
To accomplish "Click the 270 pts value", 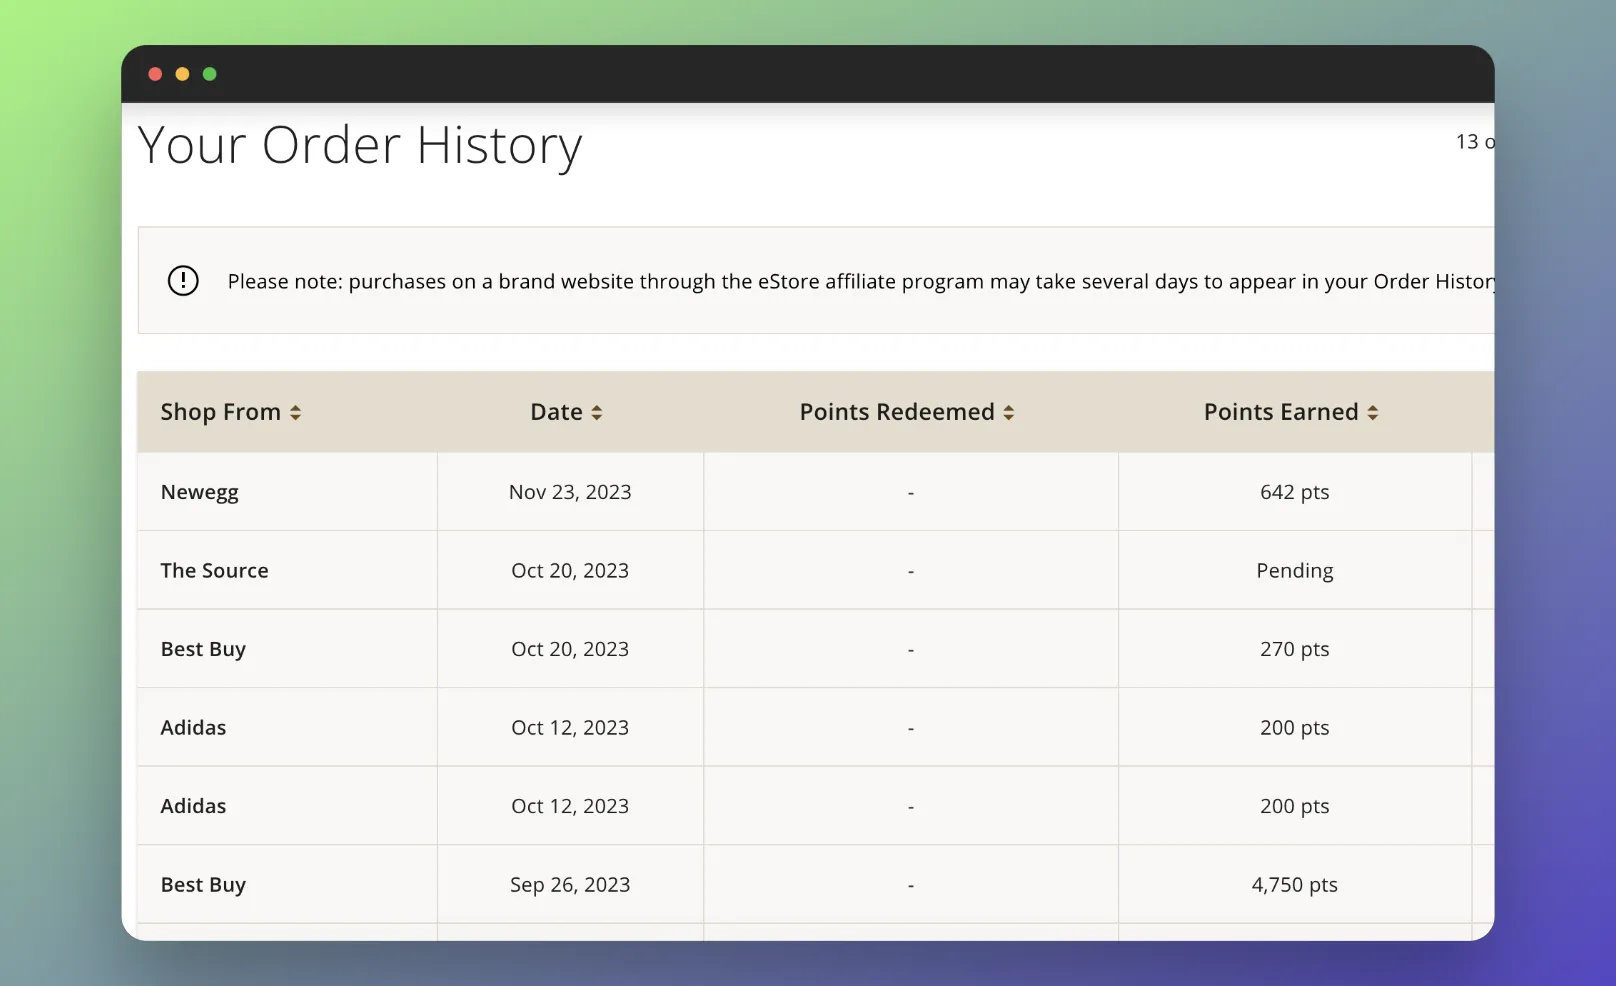I will pos(1295,649).
